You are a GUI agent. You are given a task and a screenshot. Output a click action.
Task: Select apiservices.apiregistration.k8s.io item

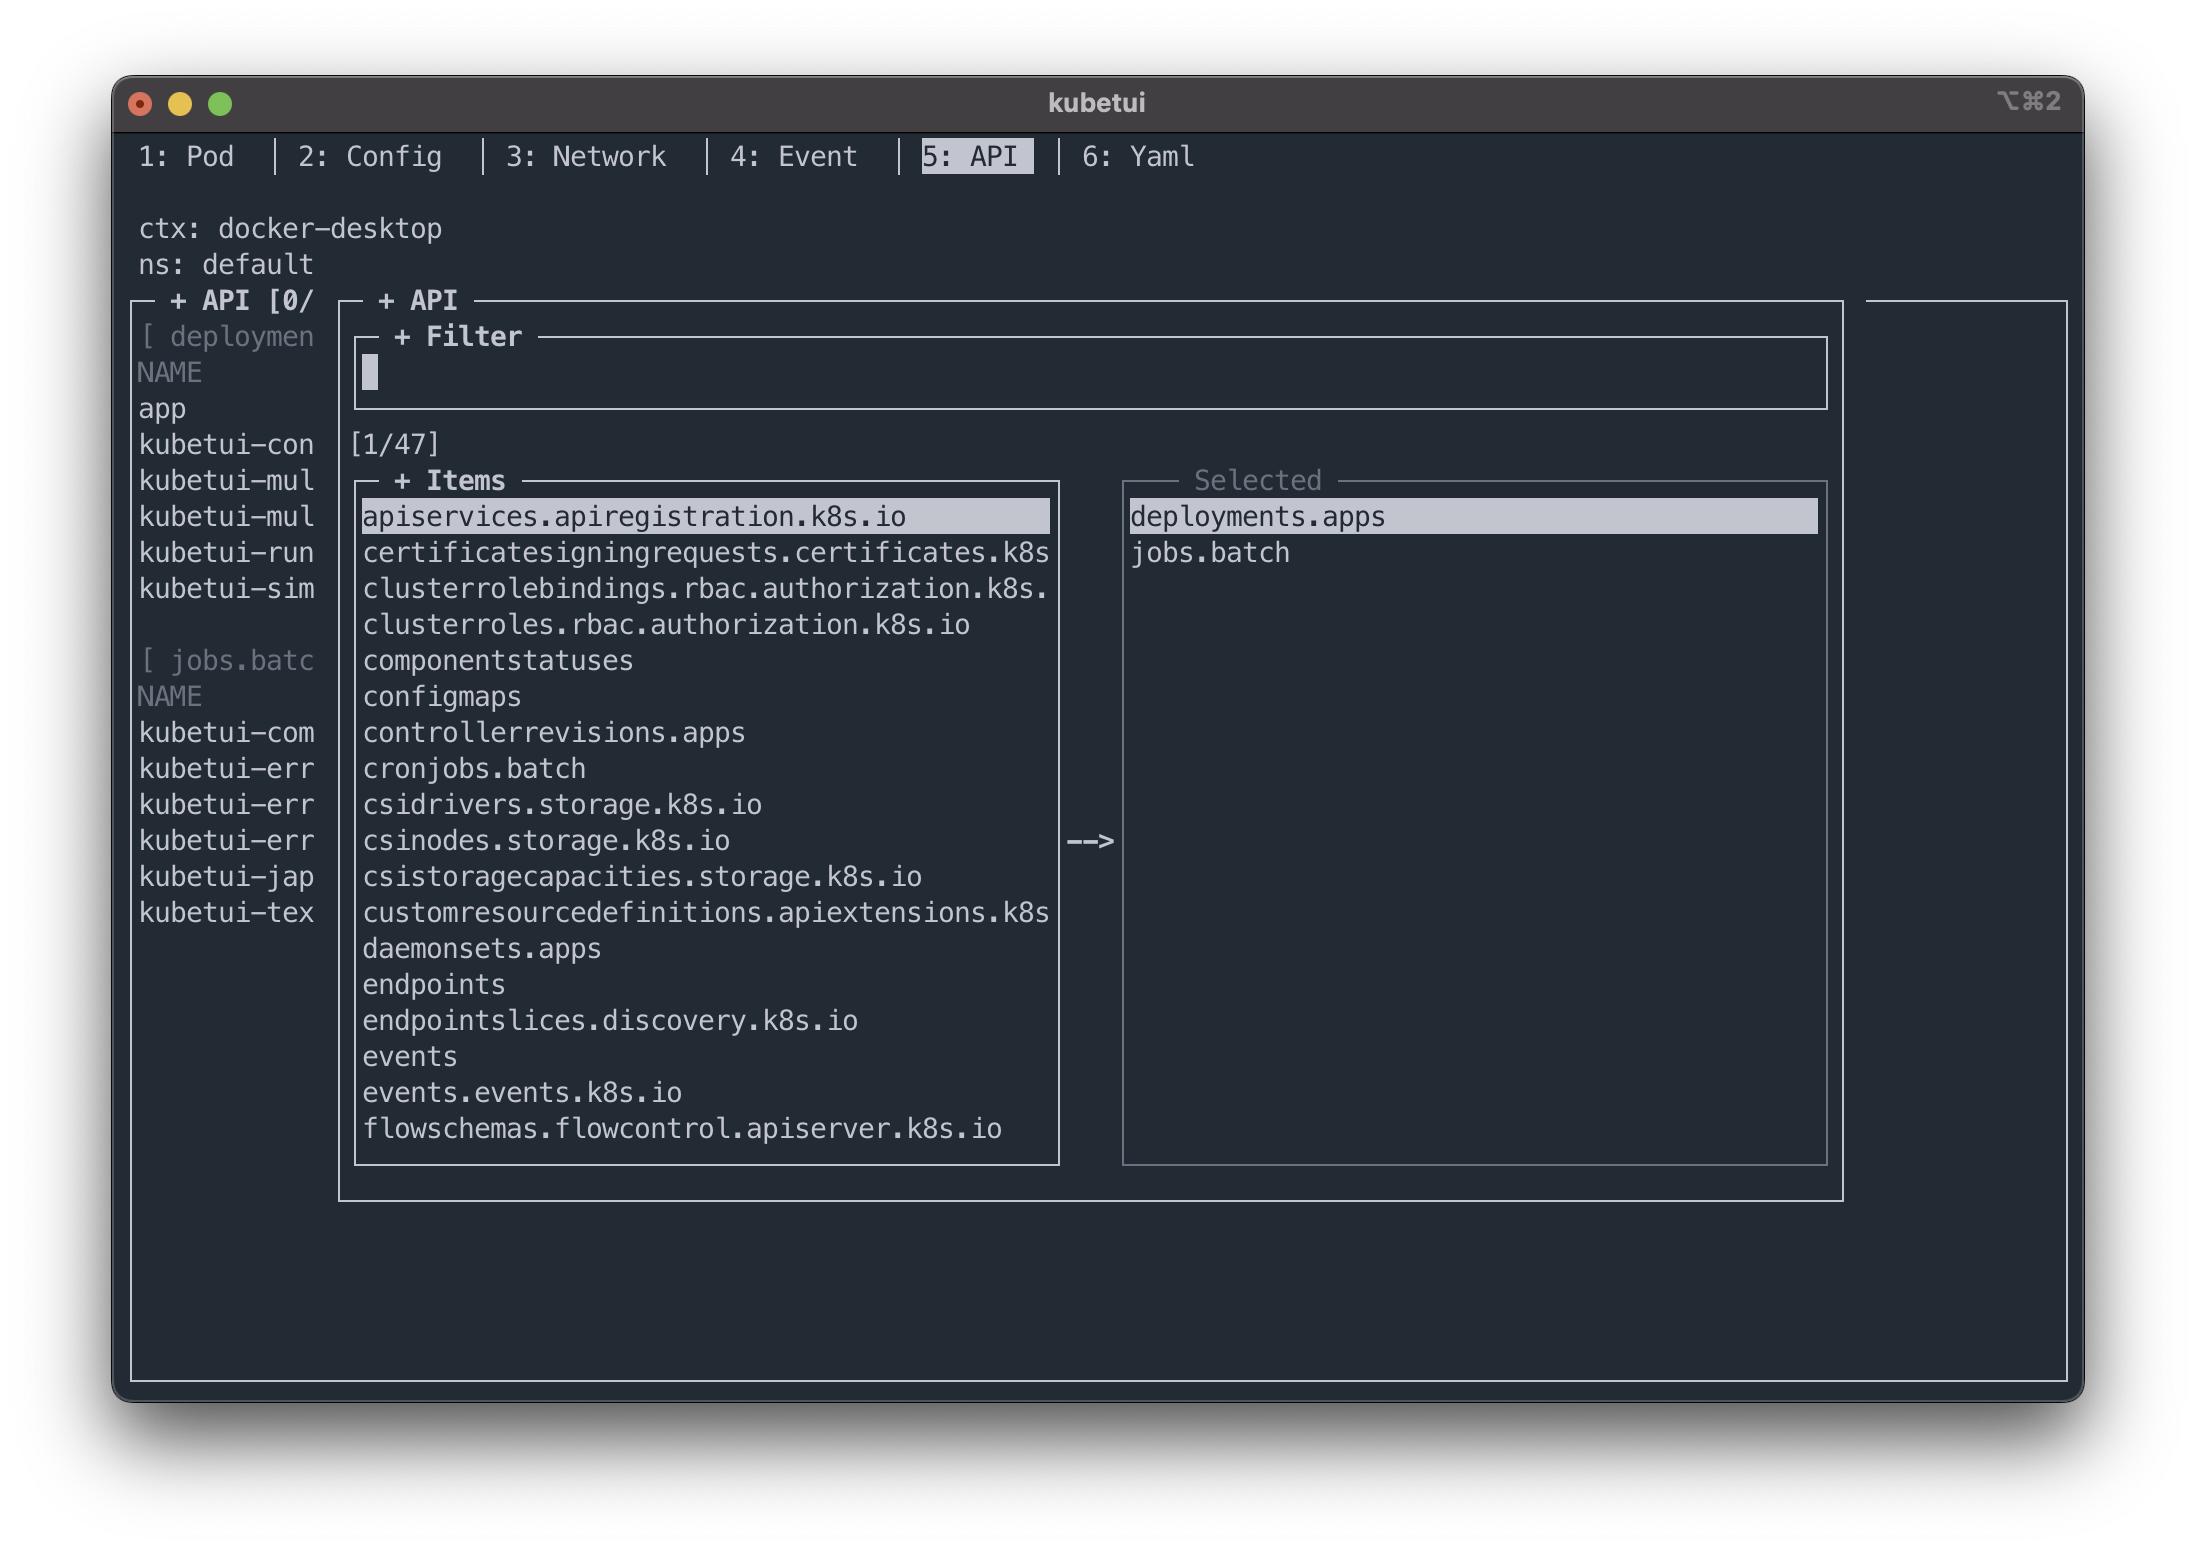pyautogui.click(x=634, y=517)
